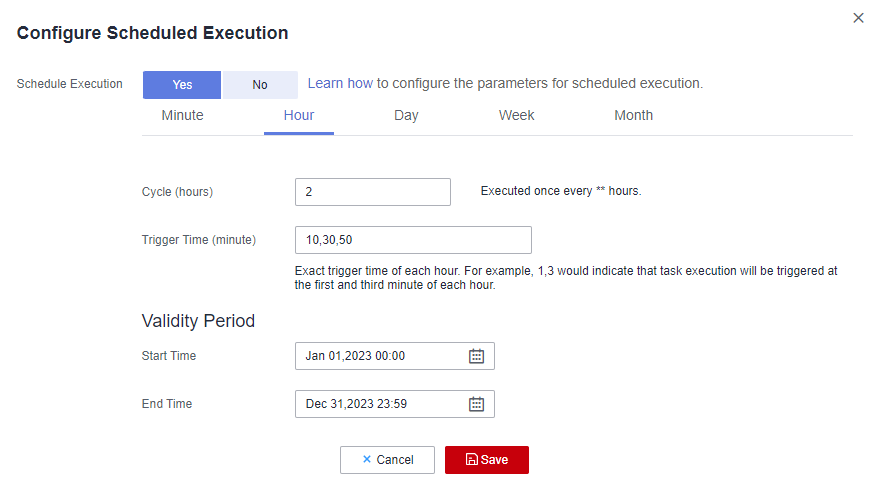
Task: Click the End Time date field
Action: click(x=380, y=404)
